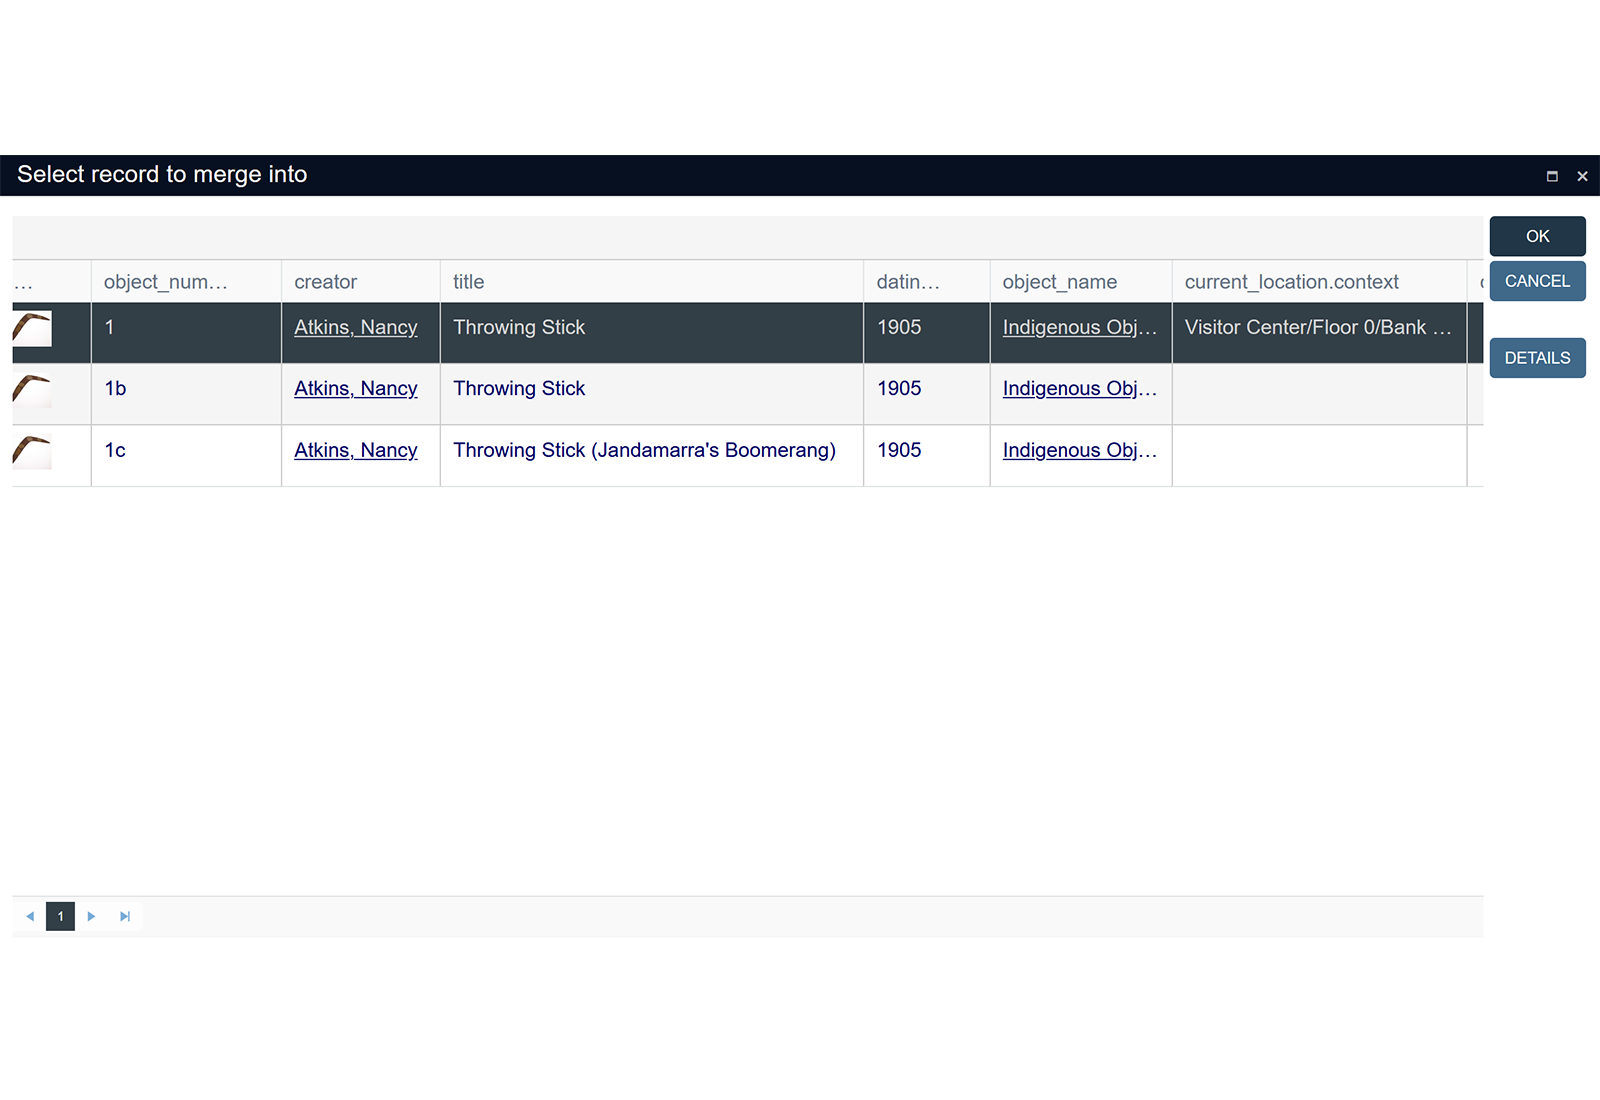Sort by the creator column header
Viewport: 1600px width, 1100px height.
click(x=326, y=282)
